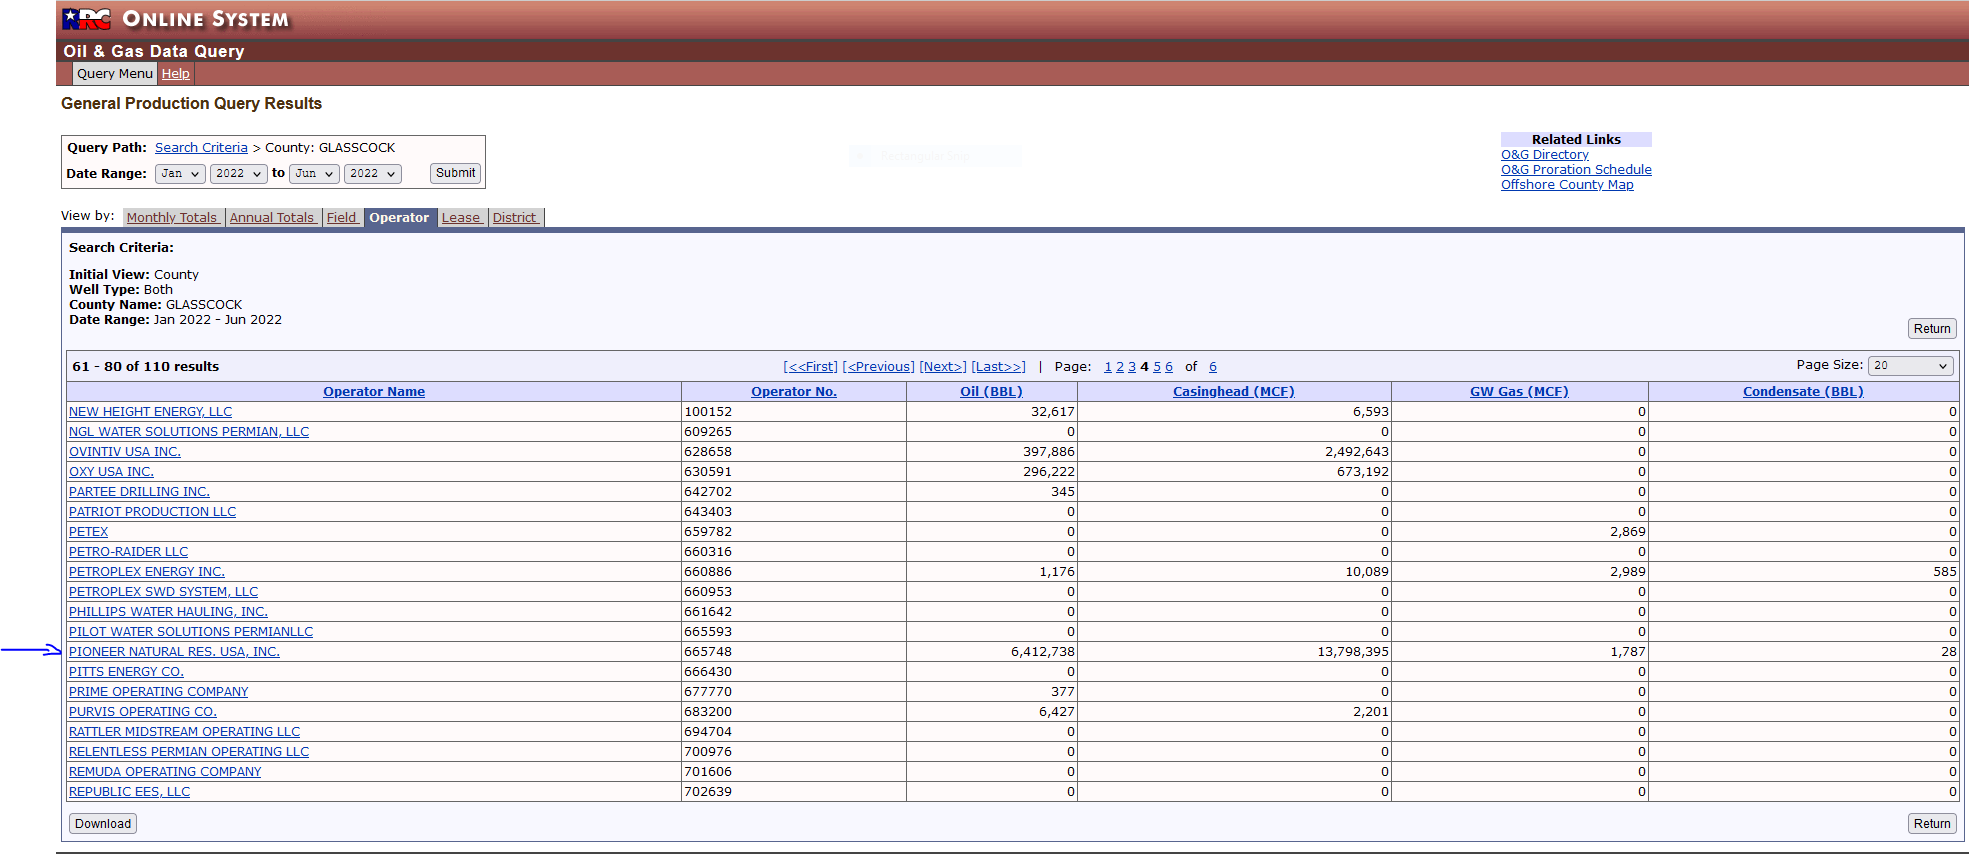Sort by Casinghead (MCF) column
Image resolution: width=1969 pixels, height=859 pixels.
(x=1234, y=392)
